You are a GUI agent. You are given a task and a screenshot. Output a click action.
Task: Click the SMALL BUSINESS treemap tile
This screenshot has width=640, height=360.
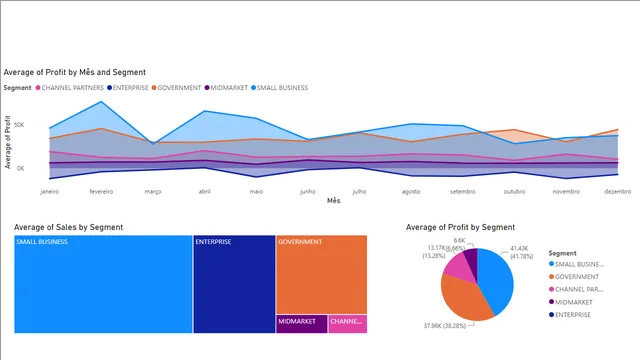(103, 284)
